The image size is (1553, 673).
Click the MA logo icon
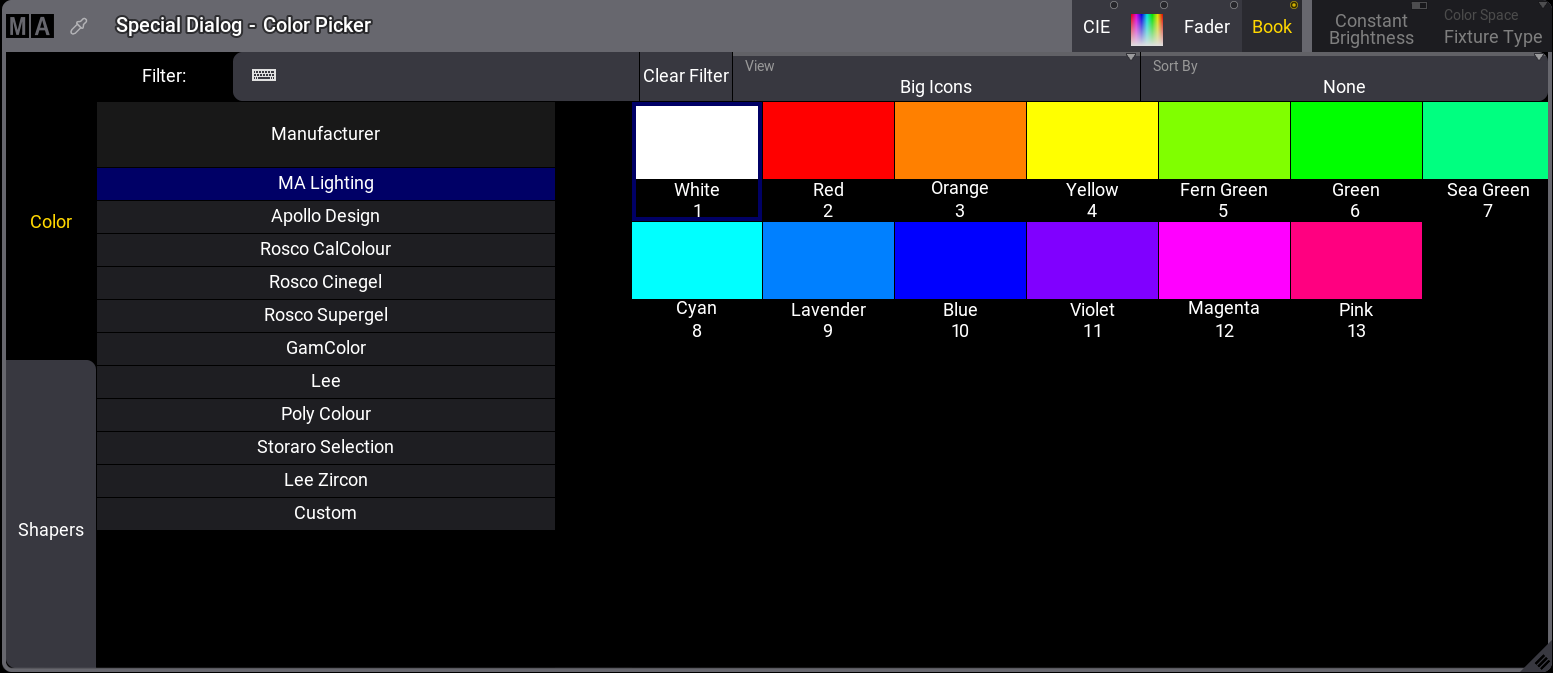(x=29, y=27)
